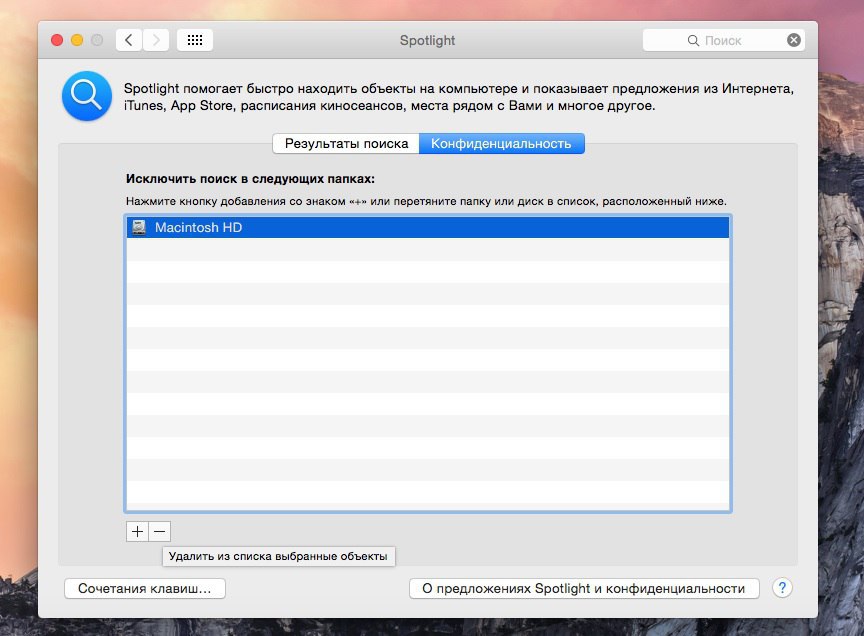Click the magnifier icon in the search field
The height and width of the screenshot is (636, 864).
tap(693, 41)
